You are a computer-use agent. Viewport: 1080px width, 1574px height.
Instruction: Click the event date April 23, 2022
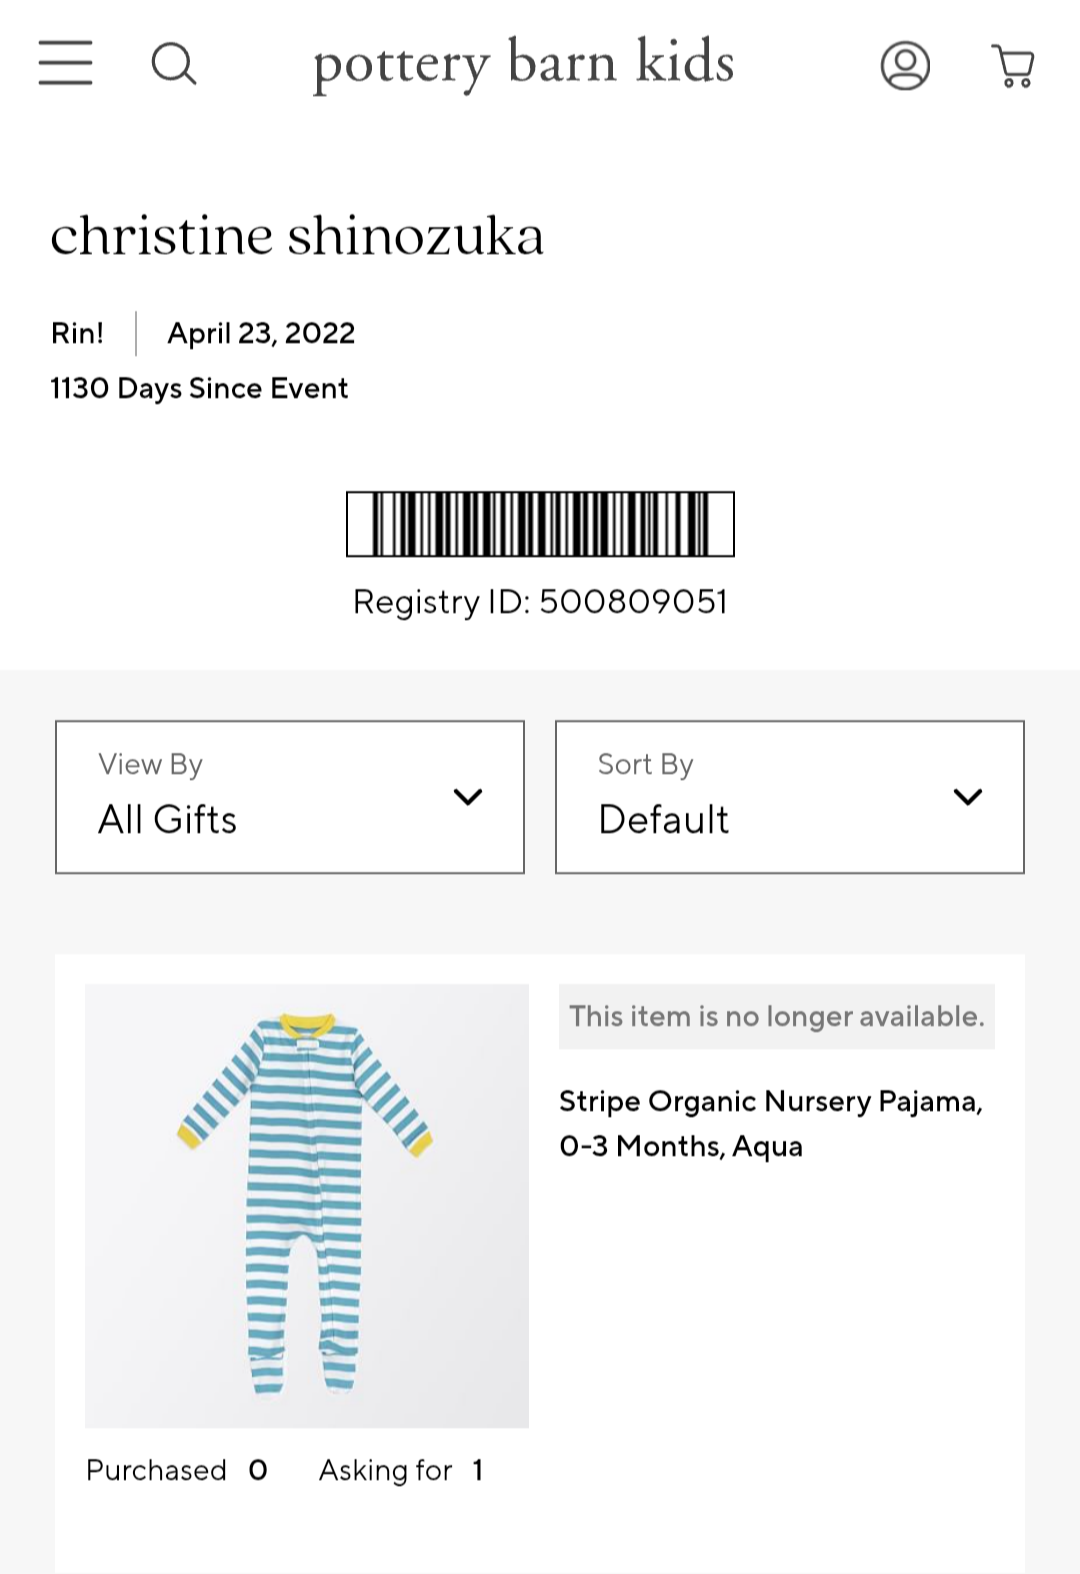pos(261,333)
